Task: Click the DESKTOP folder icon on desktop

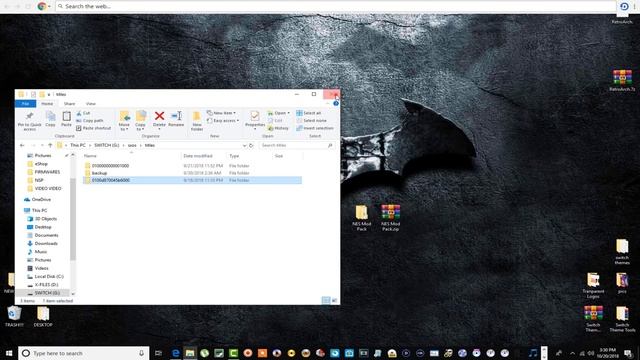Action: pyautogui.click(x=43, y=316)
